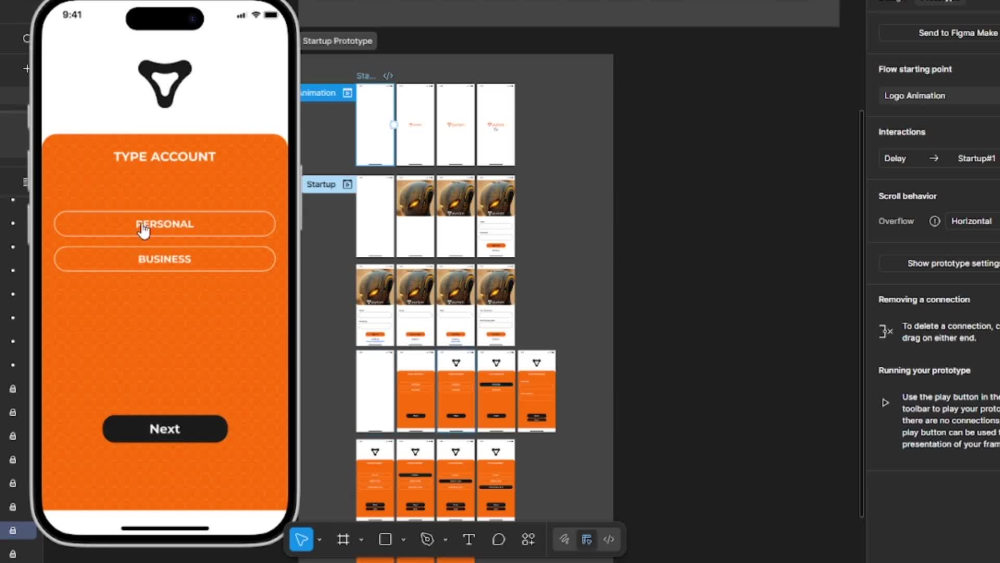Click the Logo Animation flow starting point field
Viewport: 1000px width, 563px height.
pyautogui.click(x=939, y=96)
